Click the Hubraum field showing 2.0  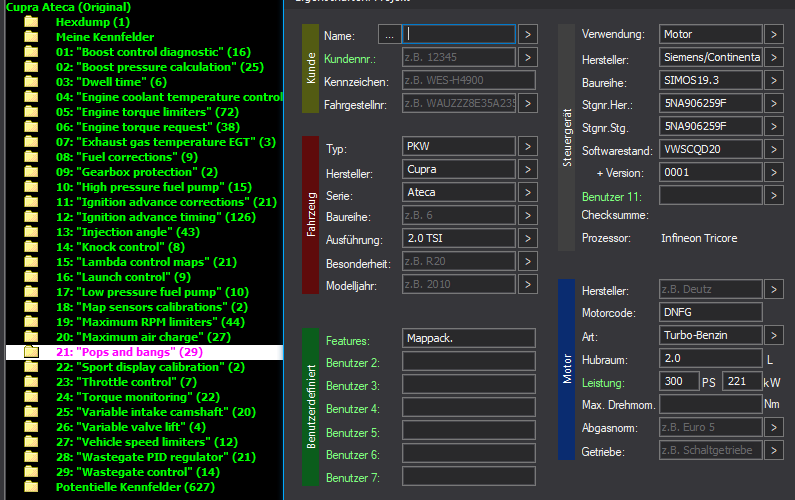(x=711, y=359)
